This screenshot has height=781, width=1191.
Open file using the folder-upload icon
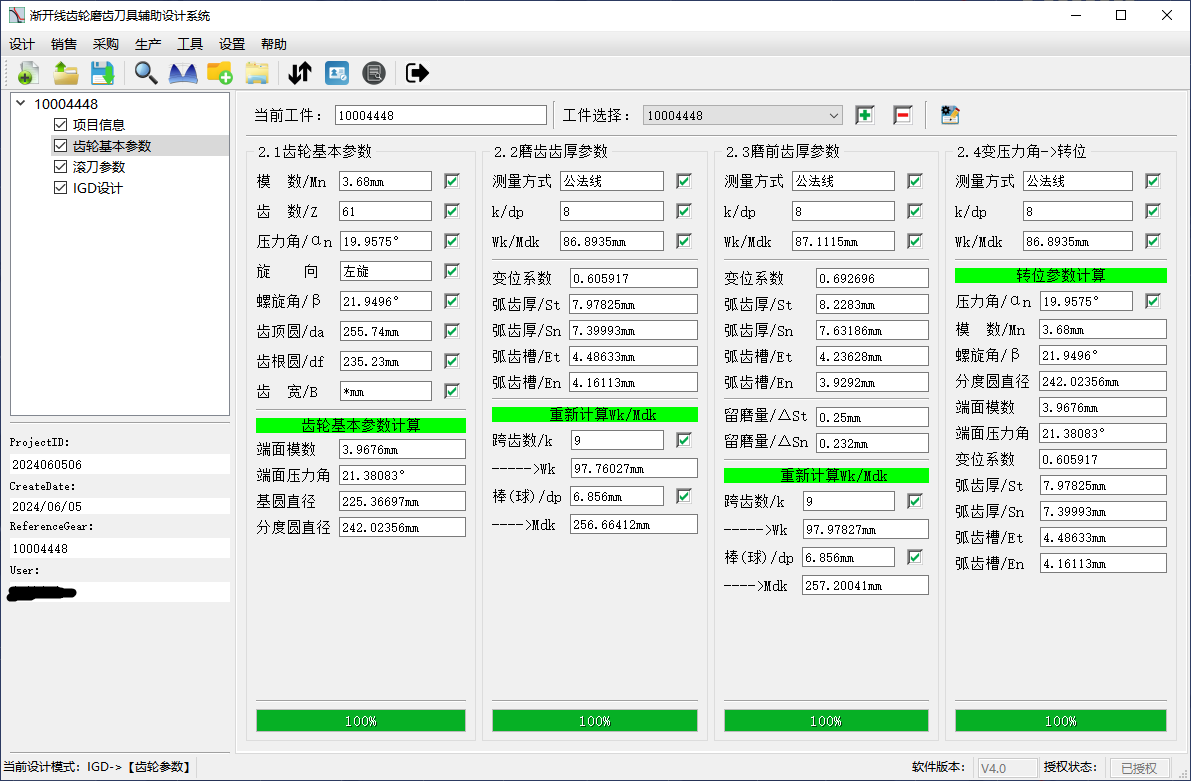(x=66, y=73)
